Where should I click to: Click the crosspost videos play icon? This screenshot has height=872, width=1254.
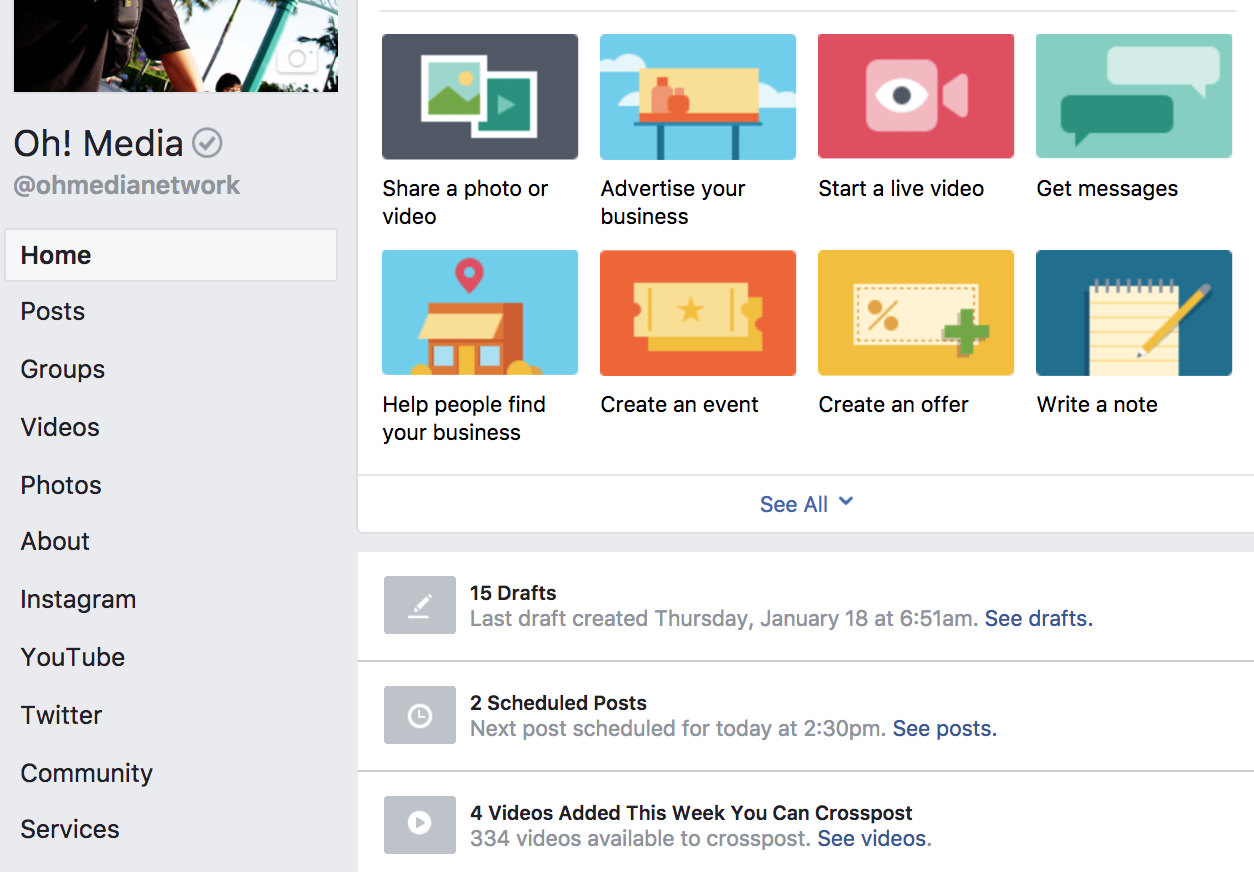click(x=420, y=824)
